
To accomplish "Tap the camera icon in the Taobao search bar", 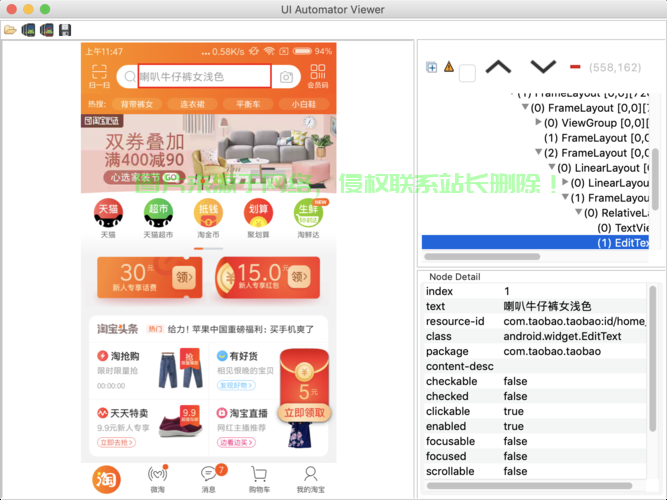I will tap(286, 77).
